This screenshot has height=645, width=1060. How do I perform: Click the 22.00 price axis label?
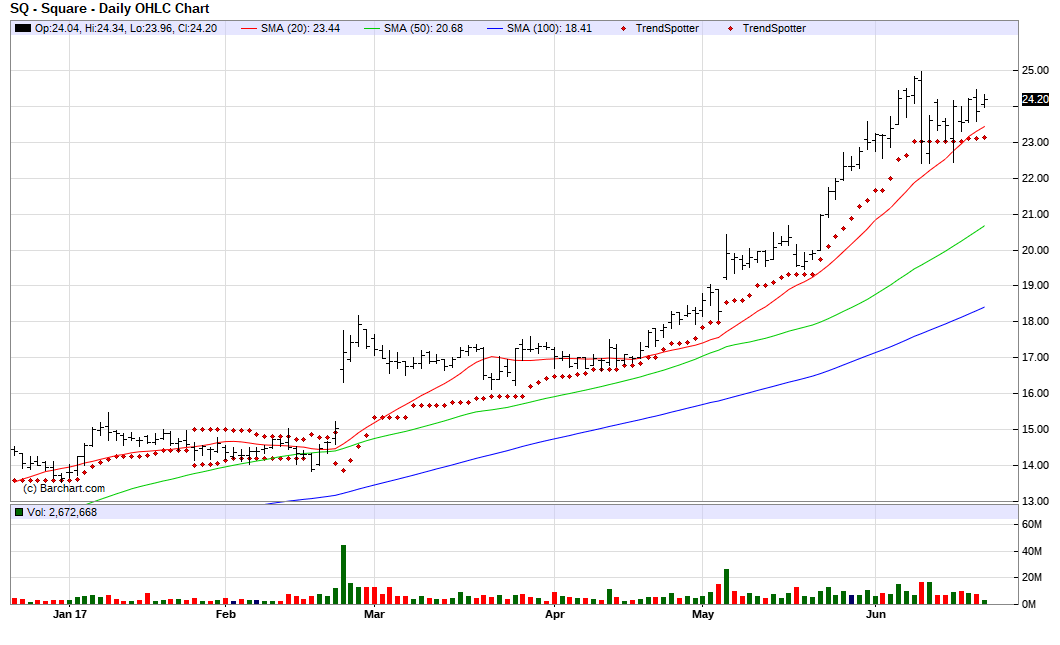(1035, 178)
